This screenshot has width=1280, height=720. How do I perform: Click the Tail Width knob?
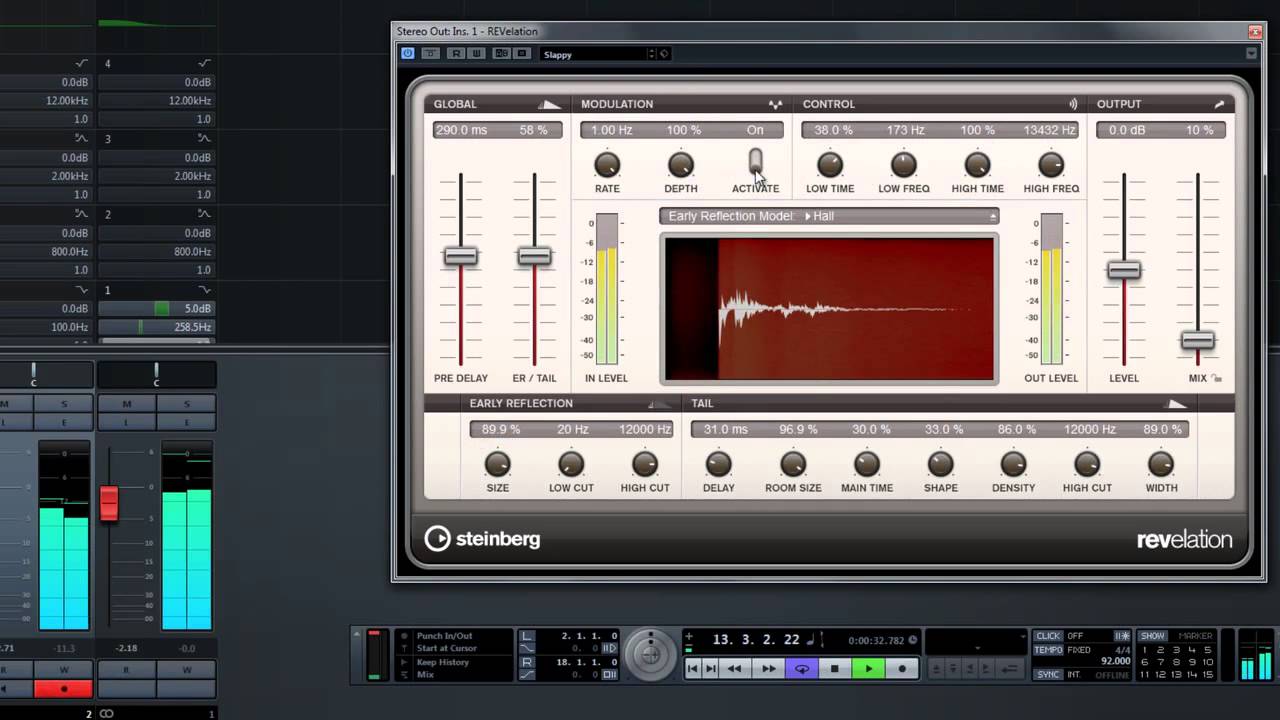pyautogui.click(x=1161, y=464)
